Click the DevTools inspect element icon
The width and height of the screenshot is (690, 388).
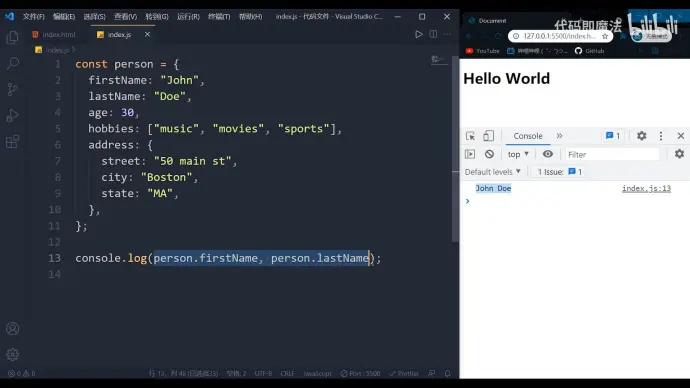[x=470, y=136]
